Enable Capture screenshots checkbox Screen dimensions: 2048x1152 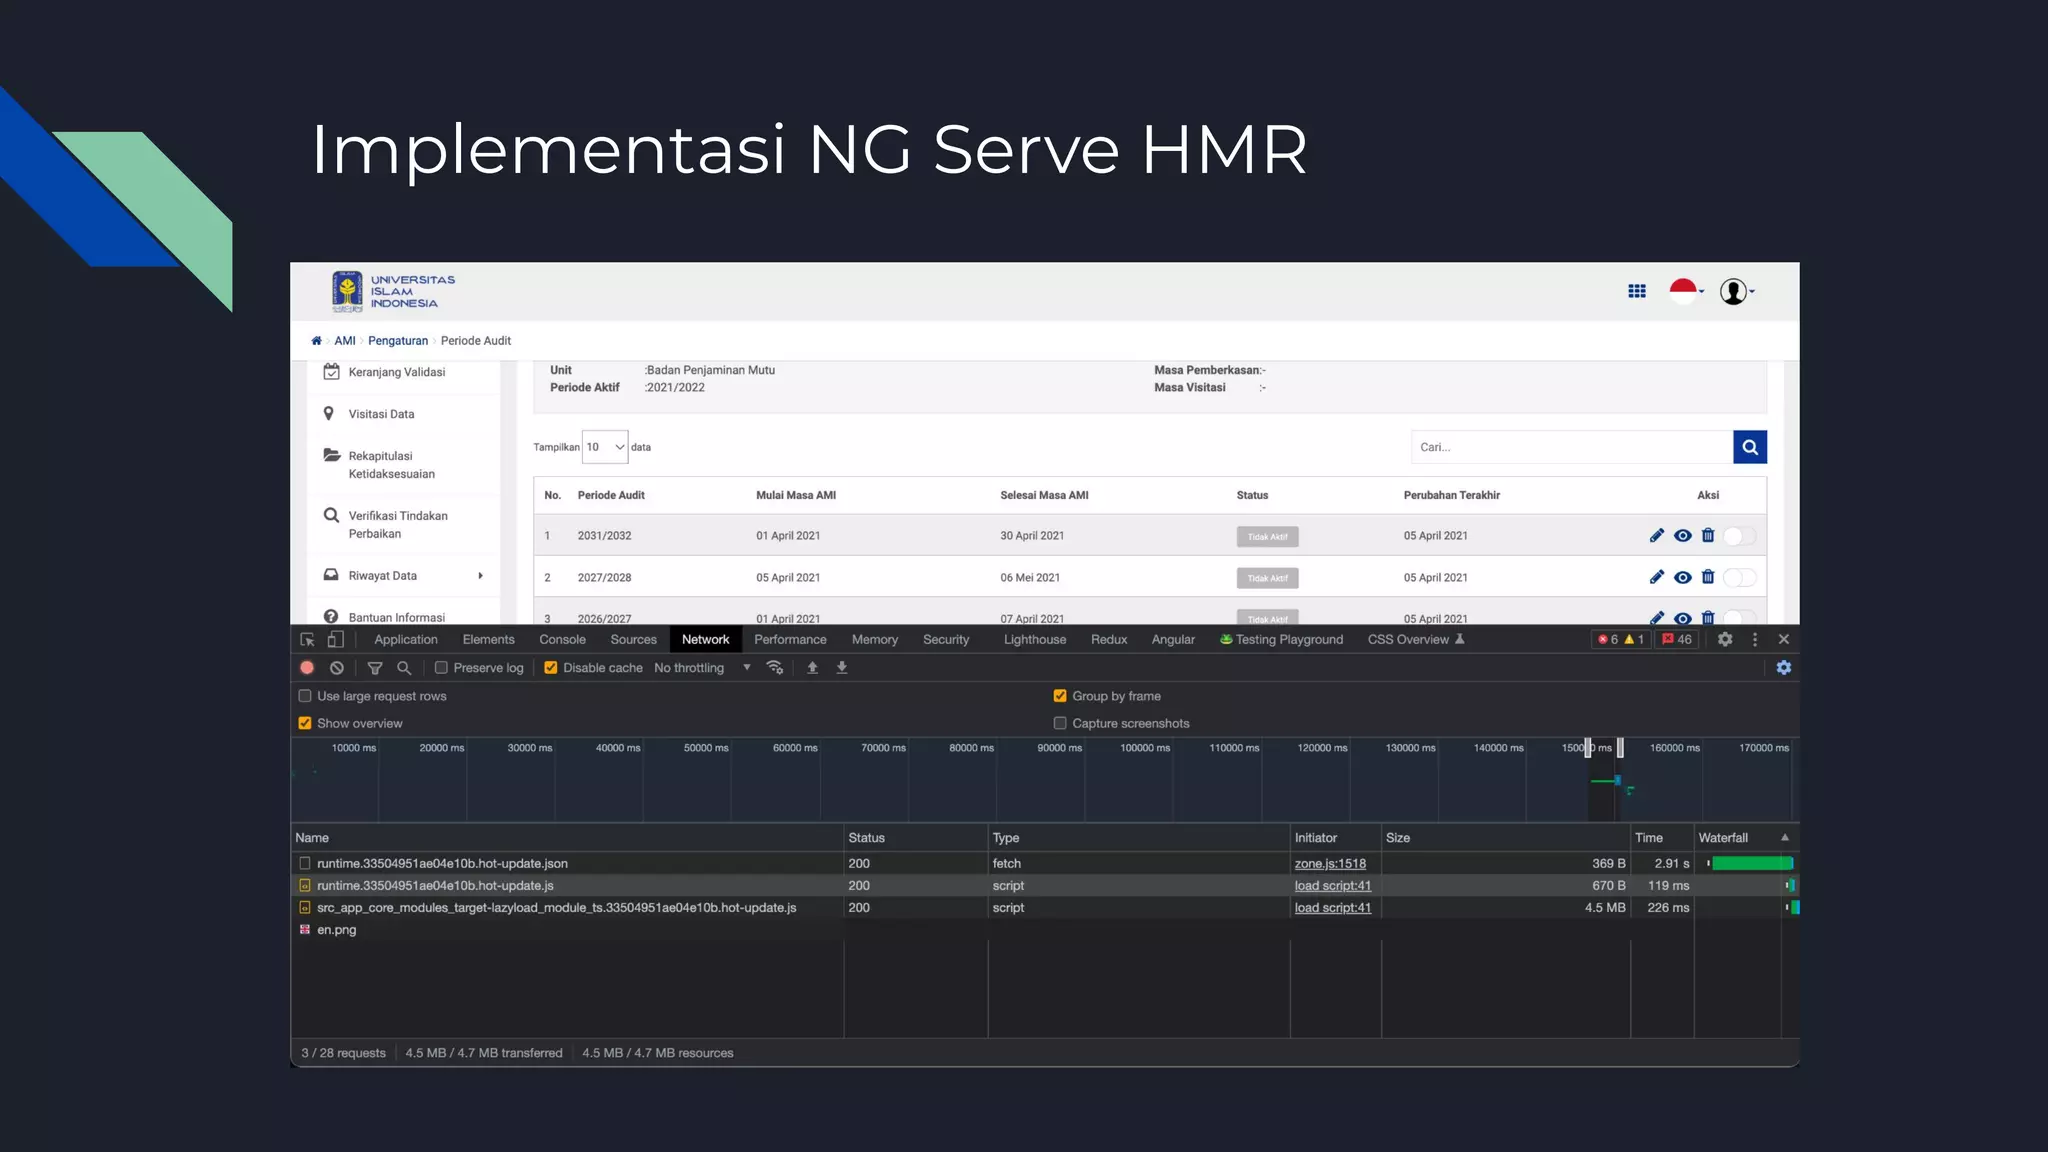click(1060, 723)
